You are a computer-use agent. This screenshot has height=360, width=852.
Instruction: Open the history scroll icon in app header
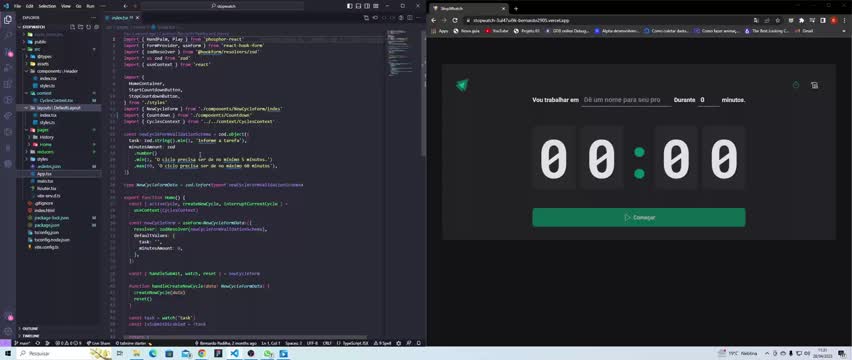point(815,85)
